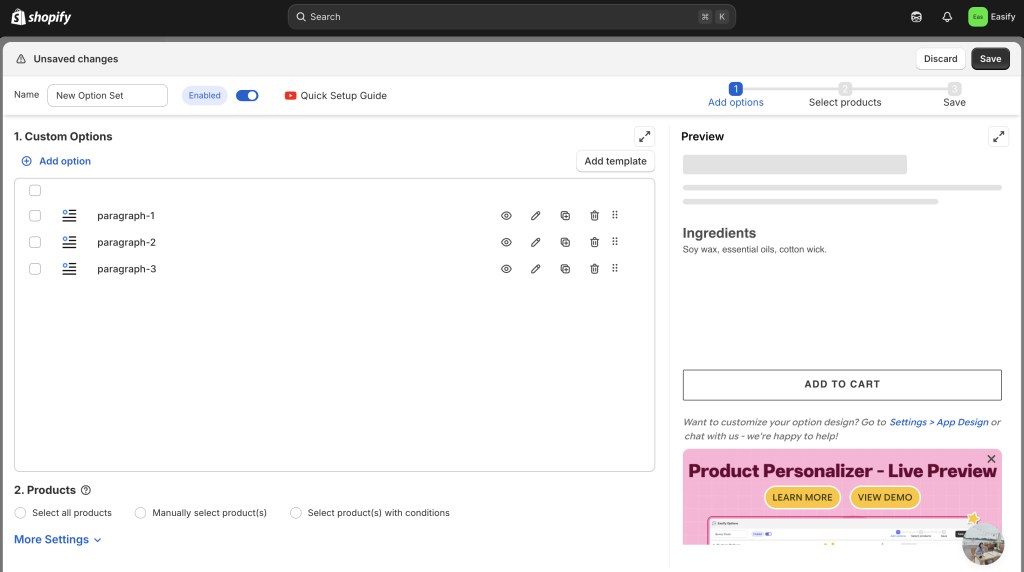Go to the Save step
Screen dimensions: 1024x572
point(954,95)
